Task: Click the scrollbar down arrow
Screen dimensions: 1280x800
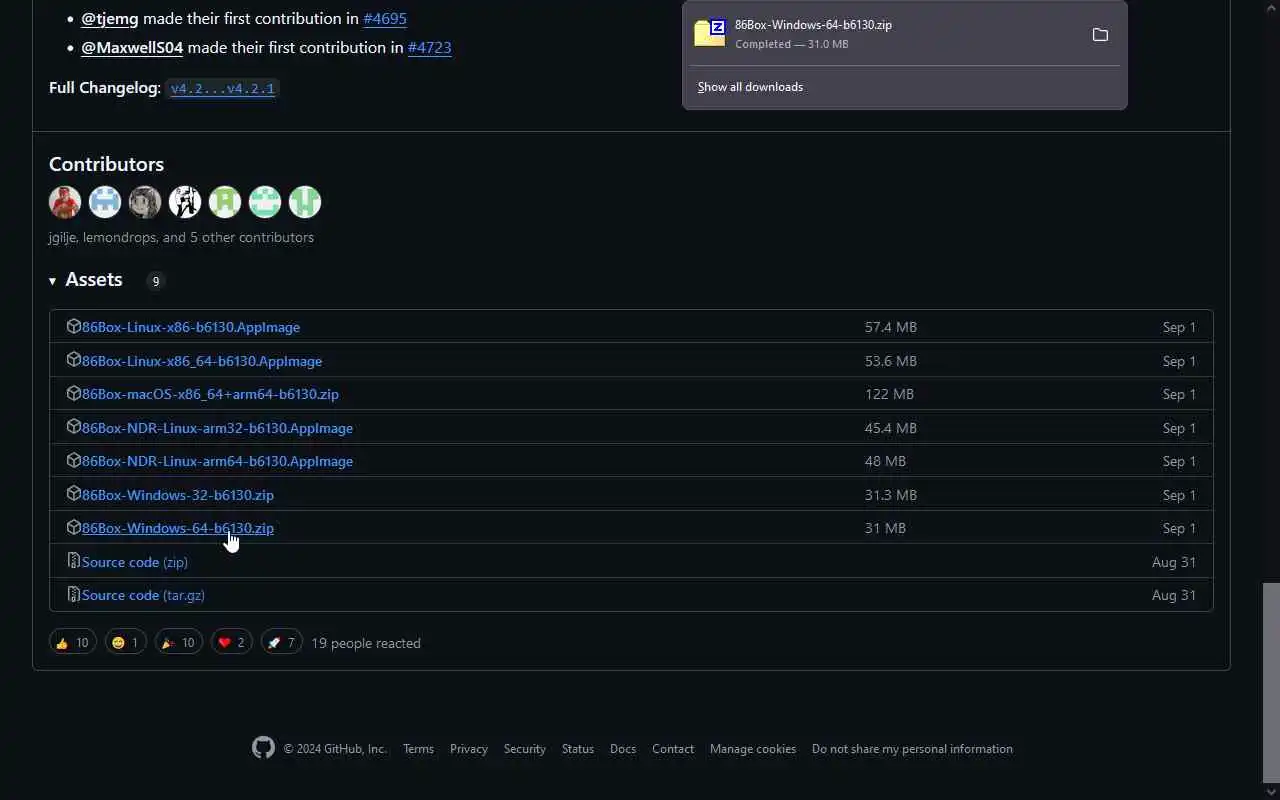Action: click(x=1271, y=792)
